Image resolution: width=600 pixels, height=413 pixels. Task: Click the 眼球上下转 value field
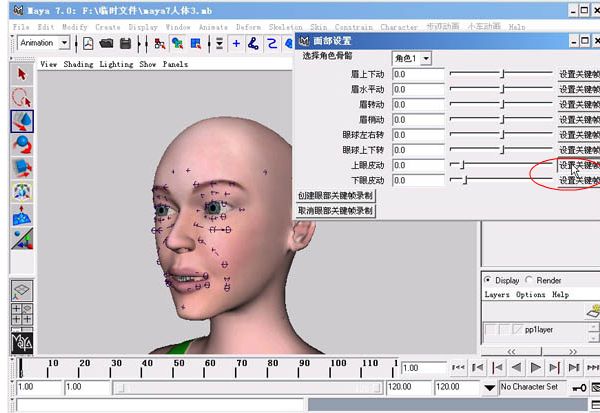click(418, 150)
